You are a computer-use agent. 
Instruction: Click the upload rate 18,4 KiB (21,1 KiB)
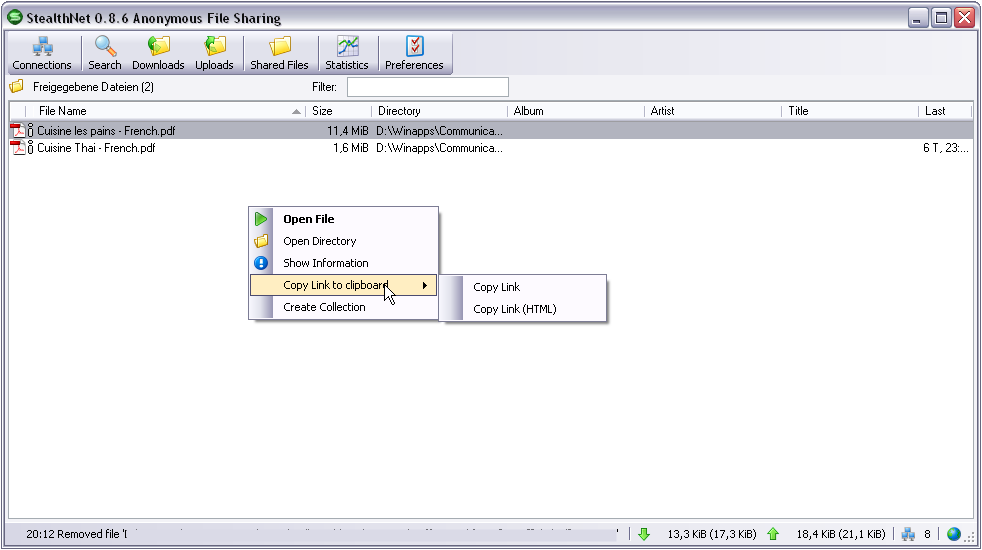tap(841, 534)
